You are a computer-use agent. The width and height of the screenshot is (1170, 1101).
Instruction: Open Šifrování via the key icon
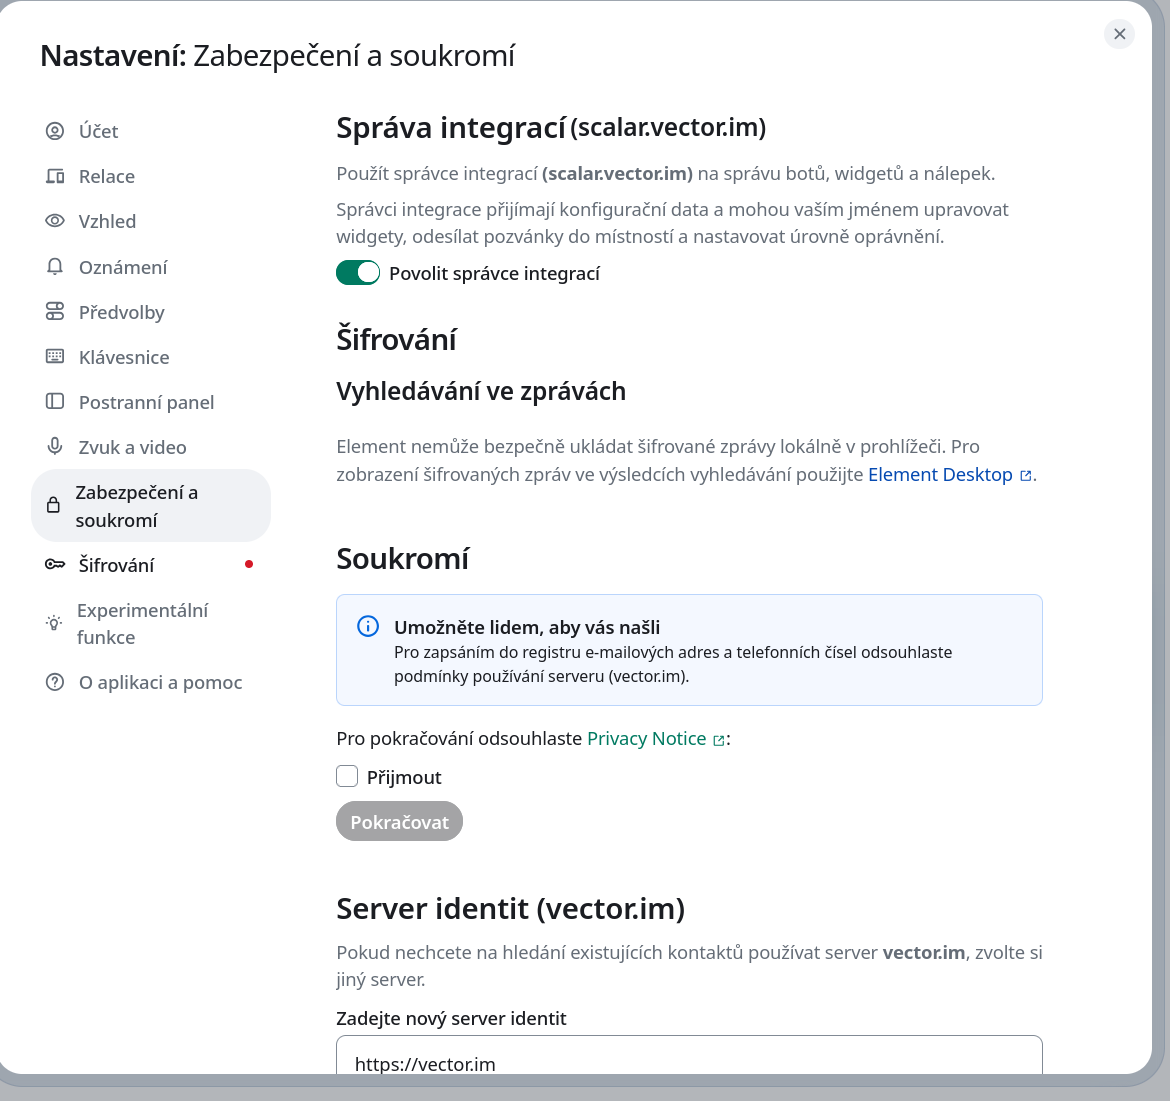(x=54, y=564)
